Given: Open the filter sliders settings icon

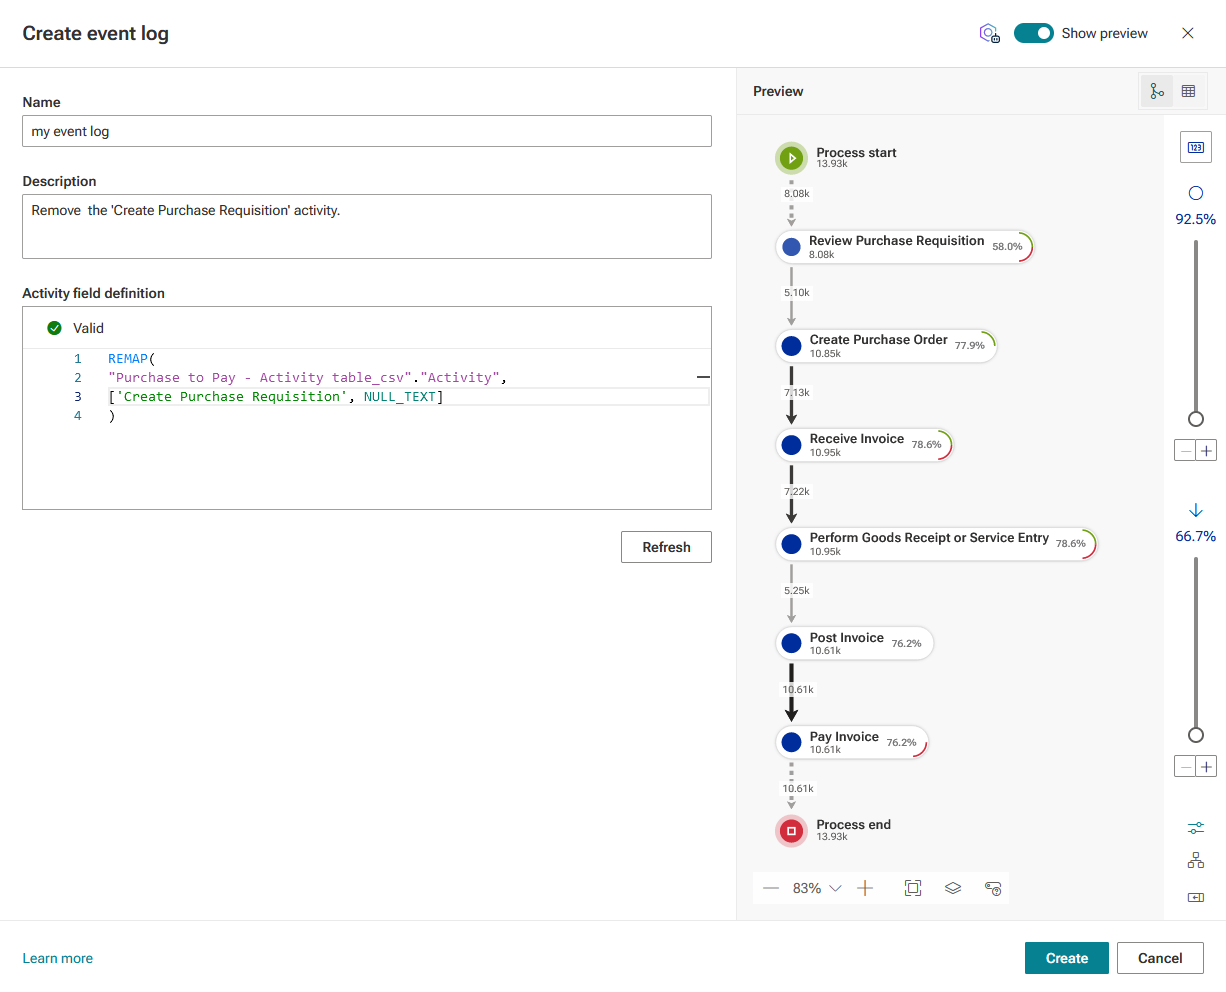Looking at the screenshot, I should click(x=1196, y=828).
